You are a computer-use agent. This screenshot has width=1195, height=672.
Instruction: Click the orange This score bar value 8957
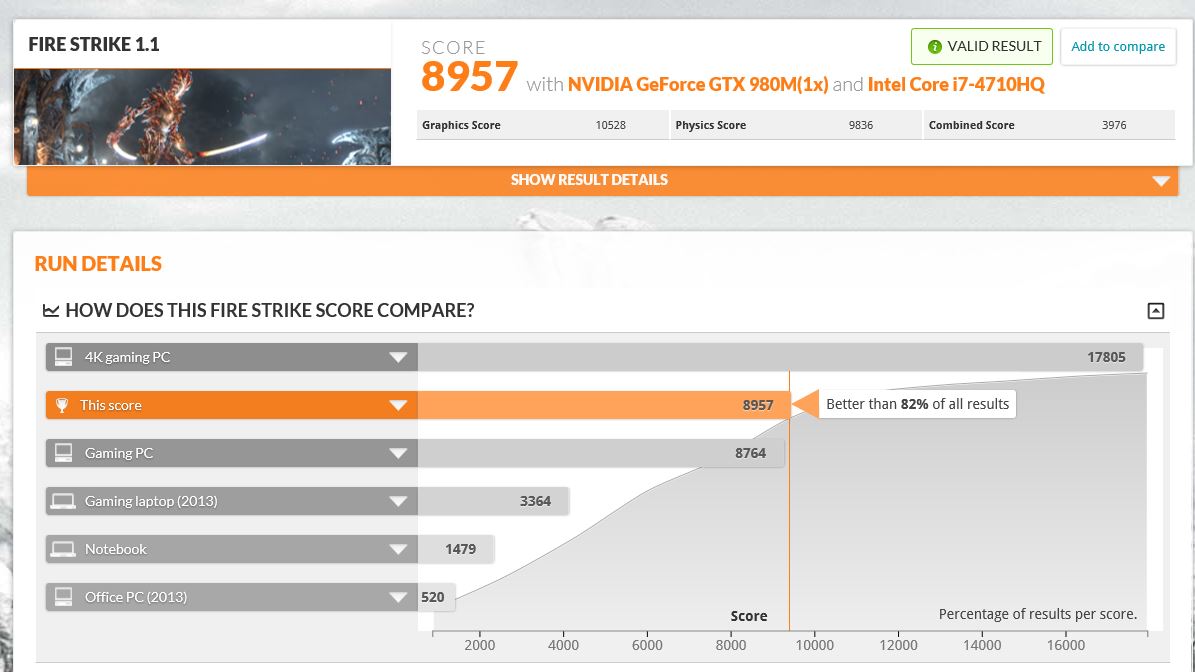[x=758, y=405]
